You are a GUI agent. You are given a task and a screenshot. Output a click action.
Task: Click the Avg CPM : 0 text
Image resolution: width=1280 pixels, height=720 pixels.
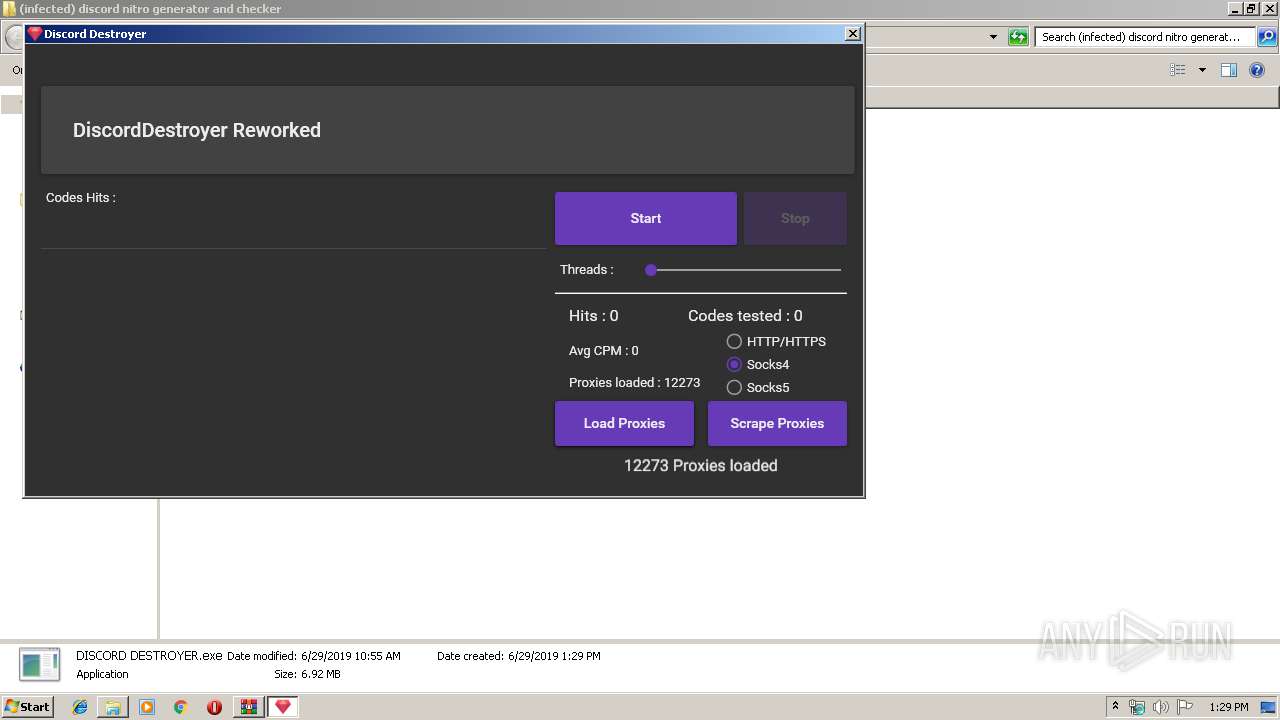(604, 350)
